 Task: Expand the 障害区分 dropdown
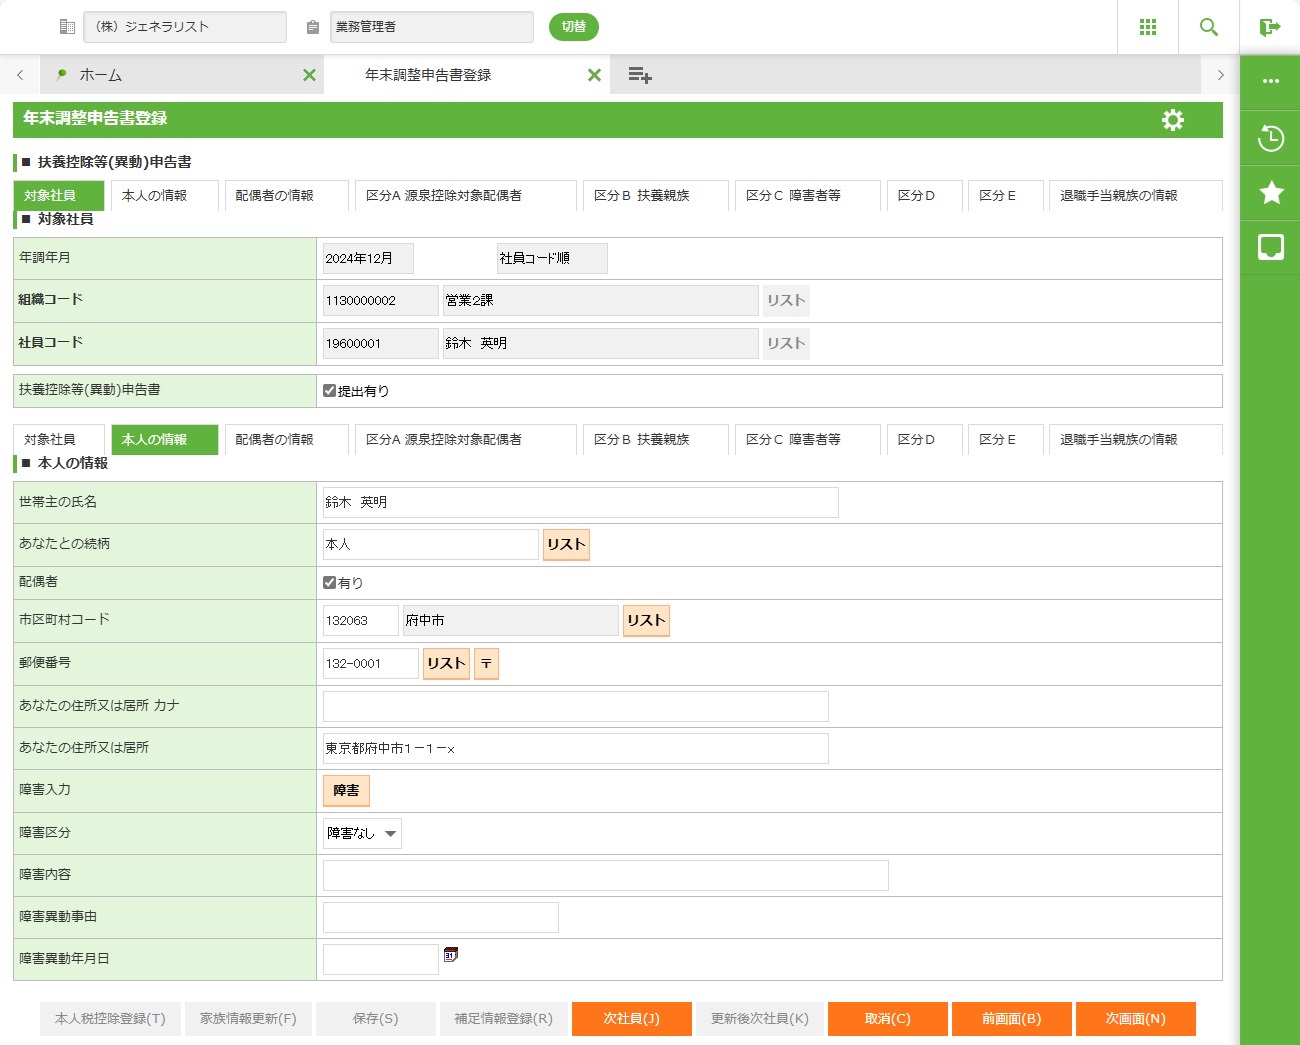click(362, 833)
